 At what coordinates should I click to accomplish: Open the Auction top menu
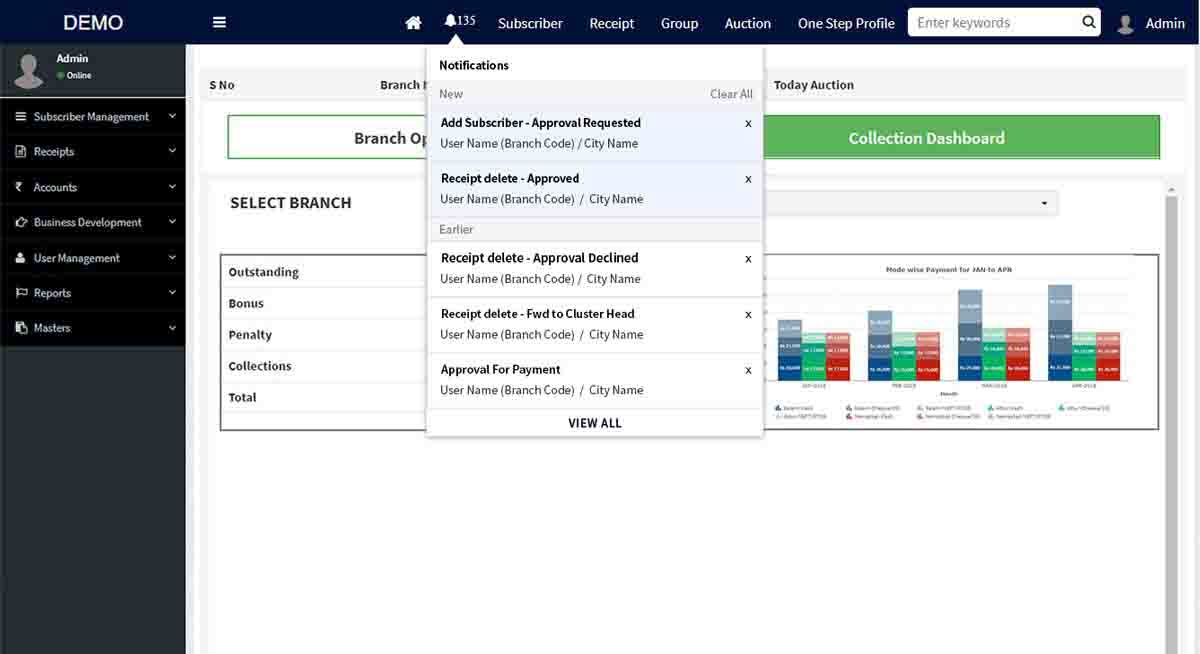pos(748,23)
